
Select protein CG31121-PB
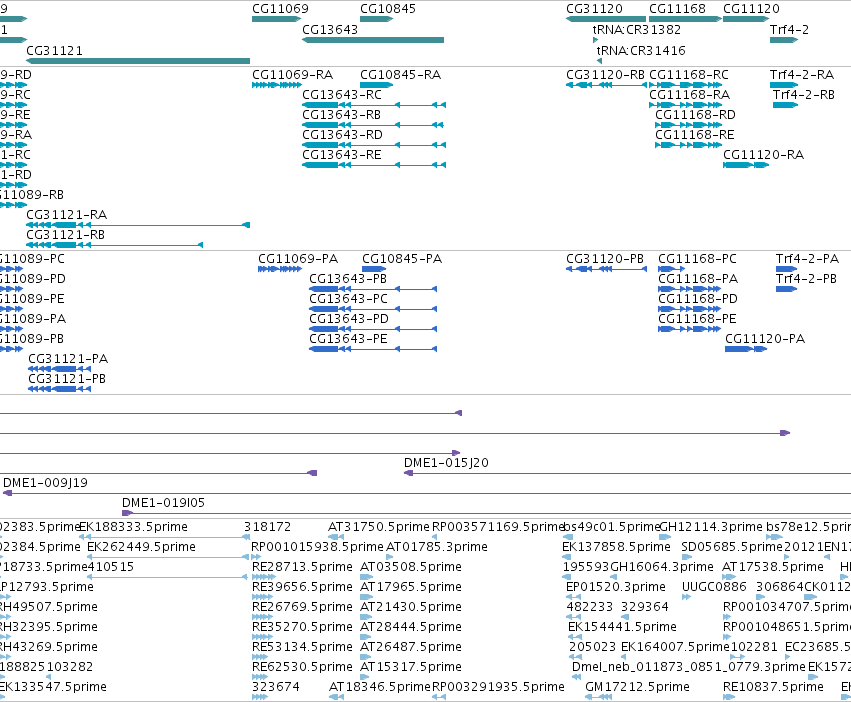click(67, 380)
